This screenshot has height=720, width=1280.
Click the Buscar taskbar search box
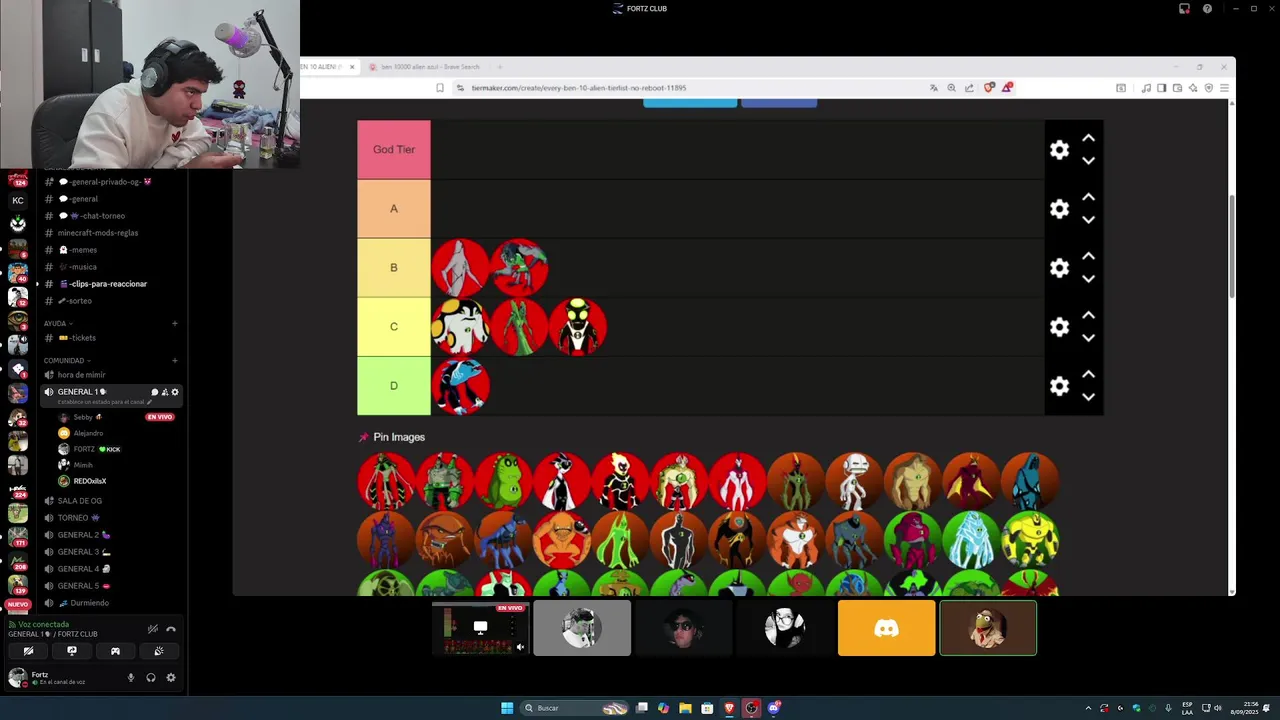[x=575, y=708]
